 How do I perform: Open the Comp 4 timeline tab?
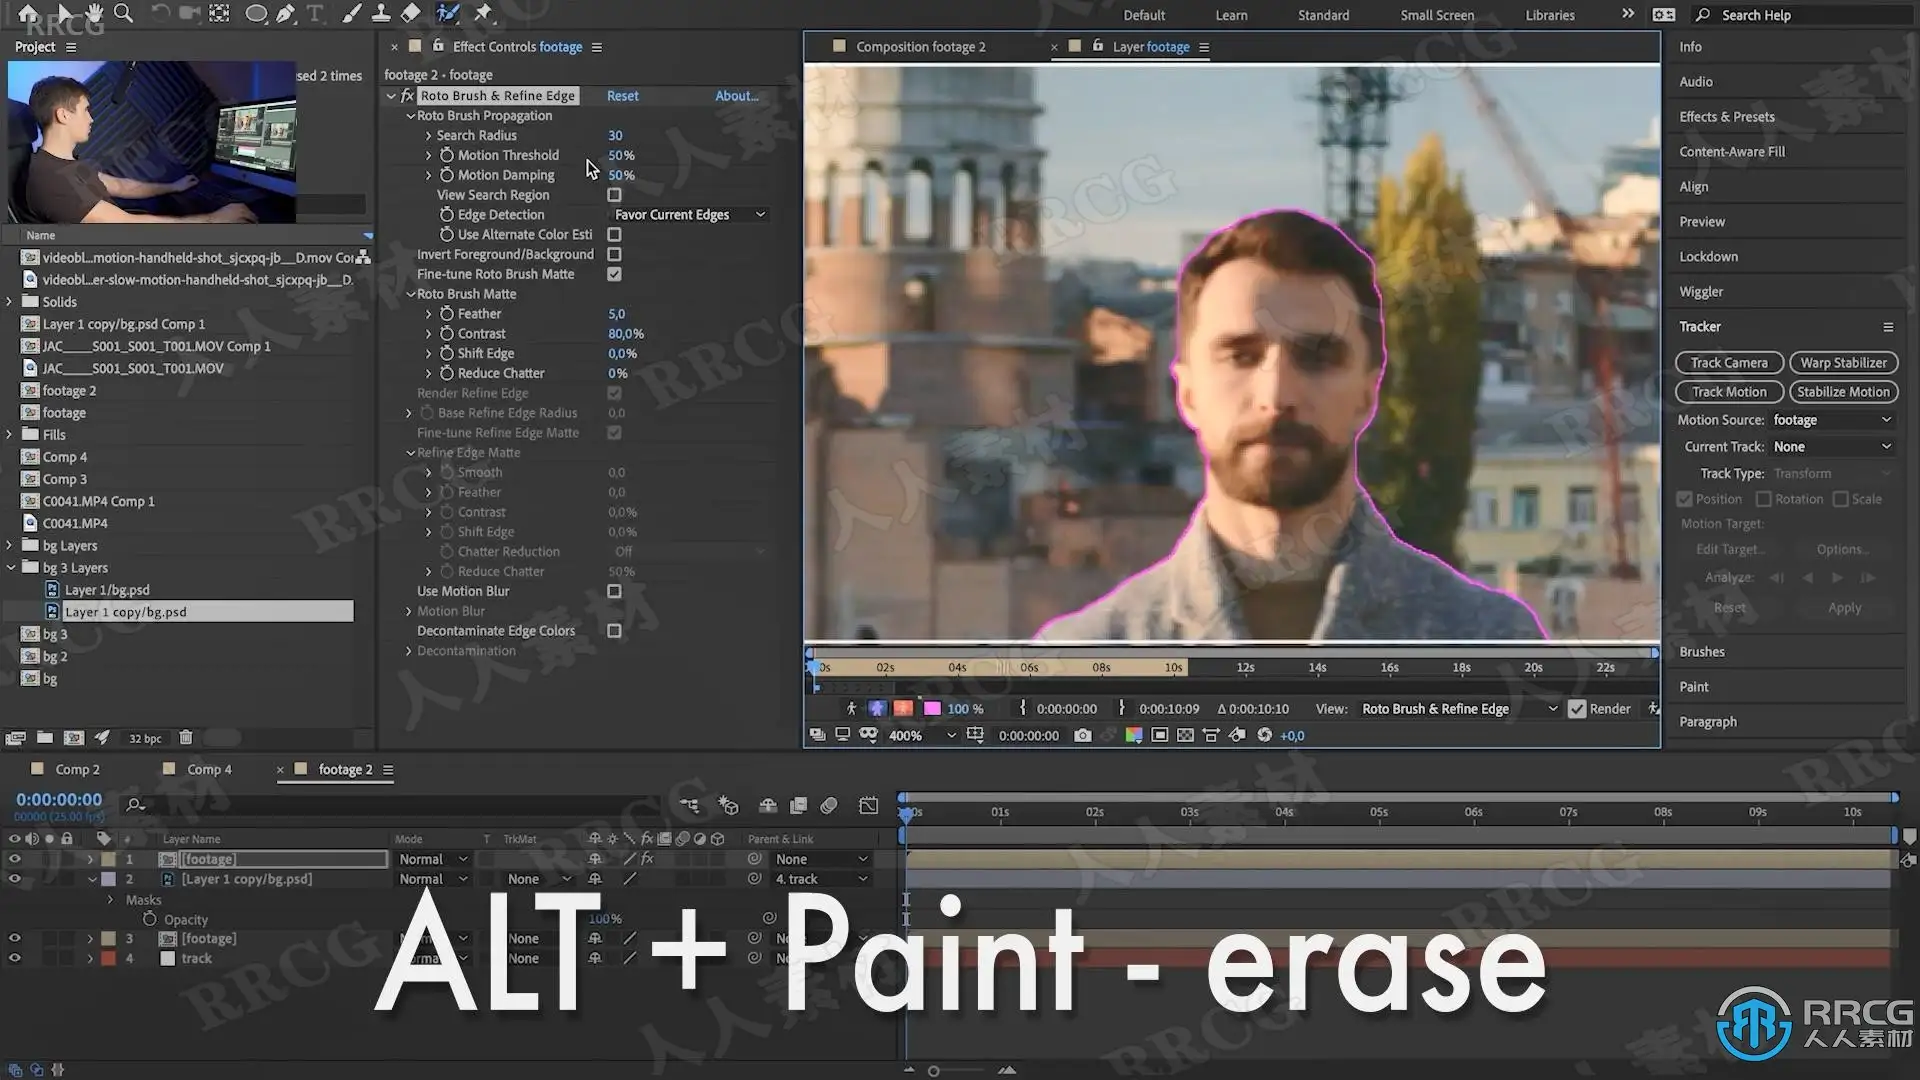[209, 769]
